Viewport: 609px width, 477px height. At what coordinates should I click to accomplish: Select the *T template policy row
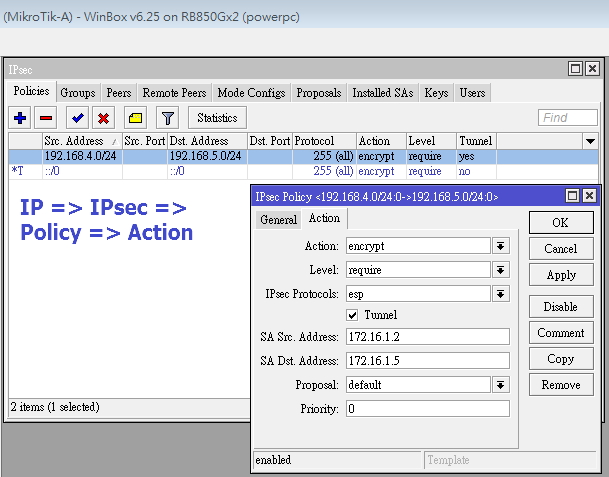point(303,171)
